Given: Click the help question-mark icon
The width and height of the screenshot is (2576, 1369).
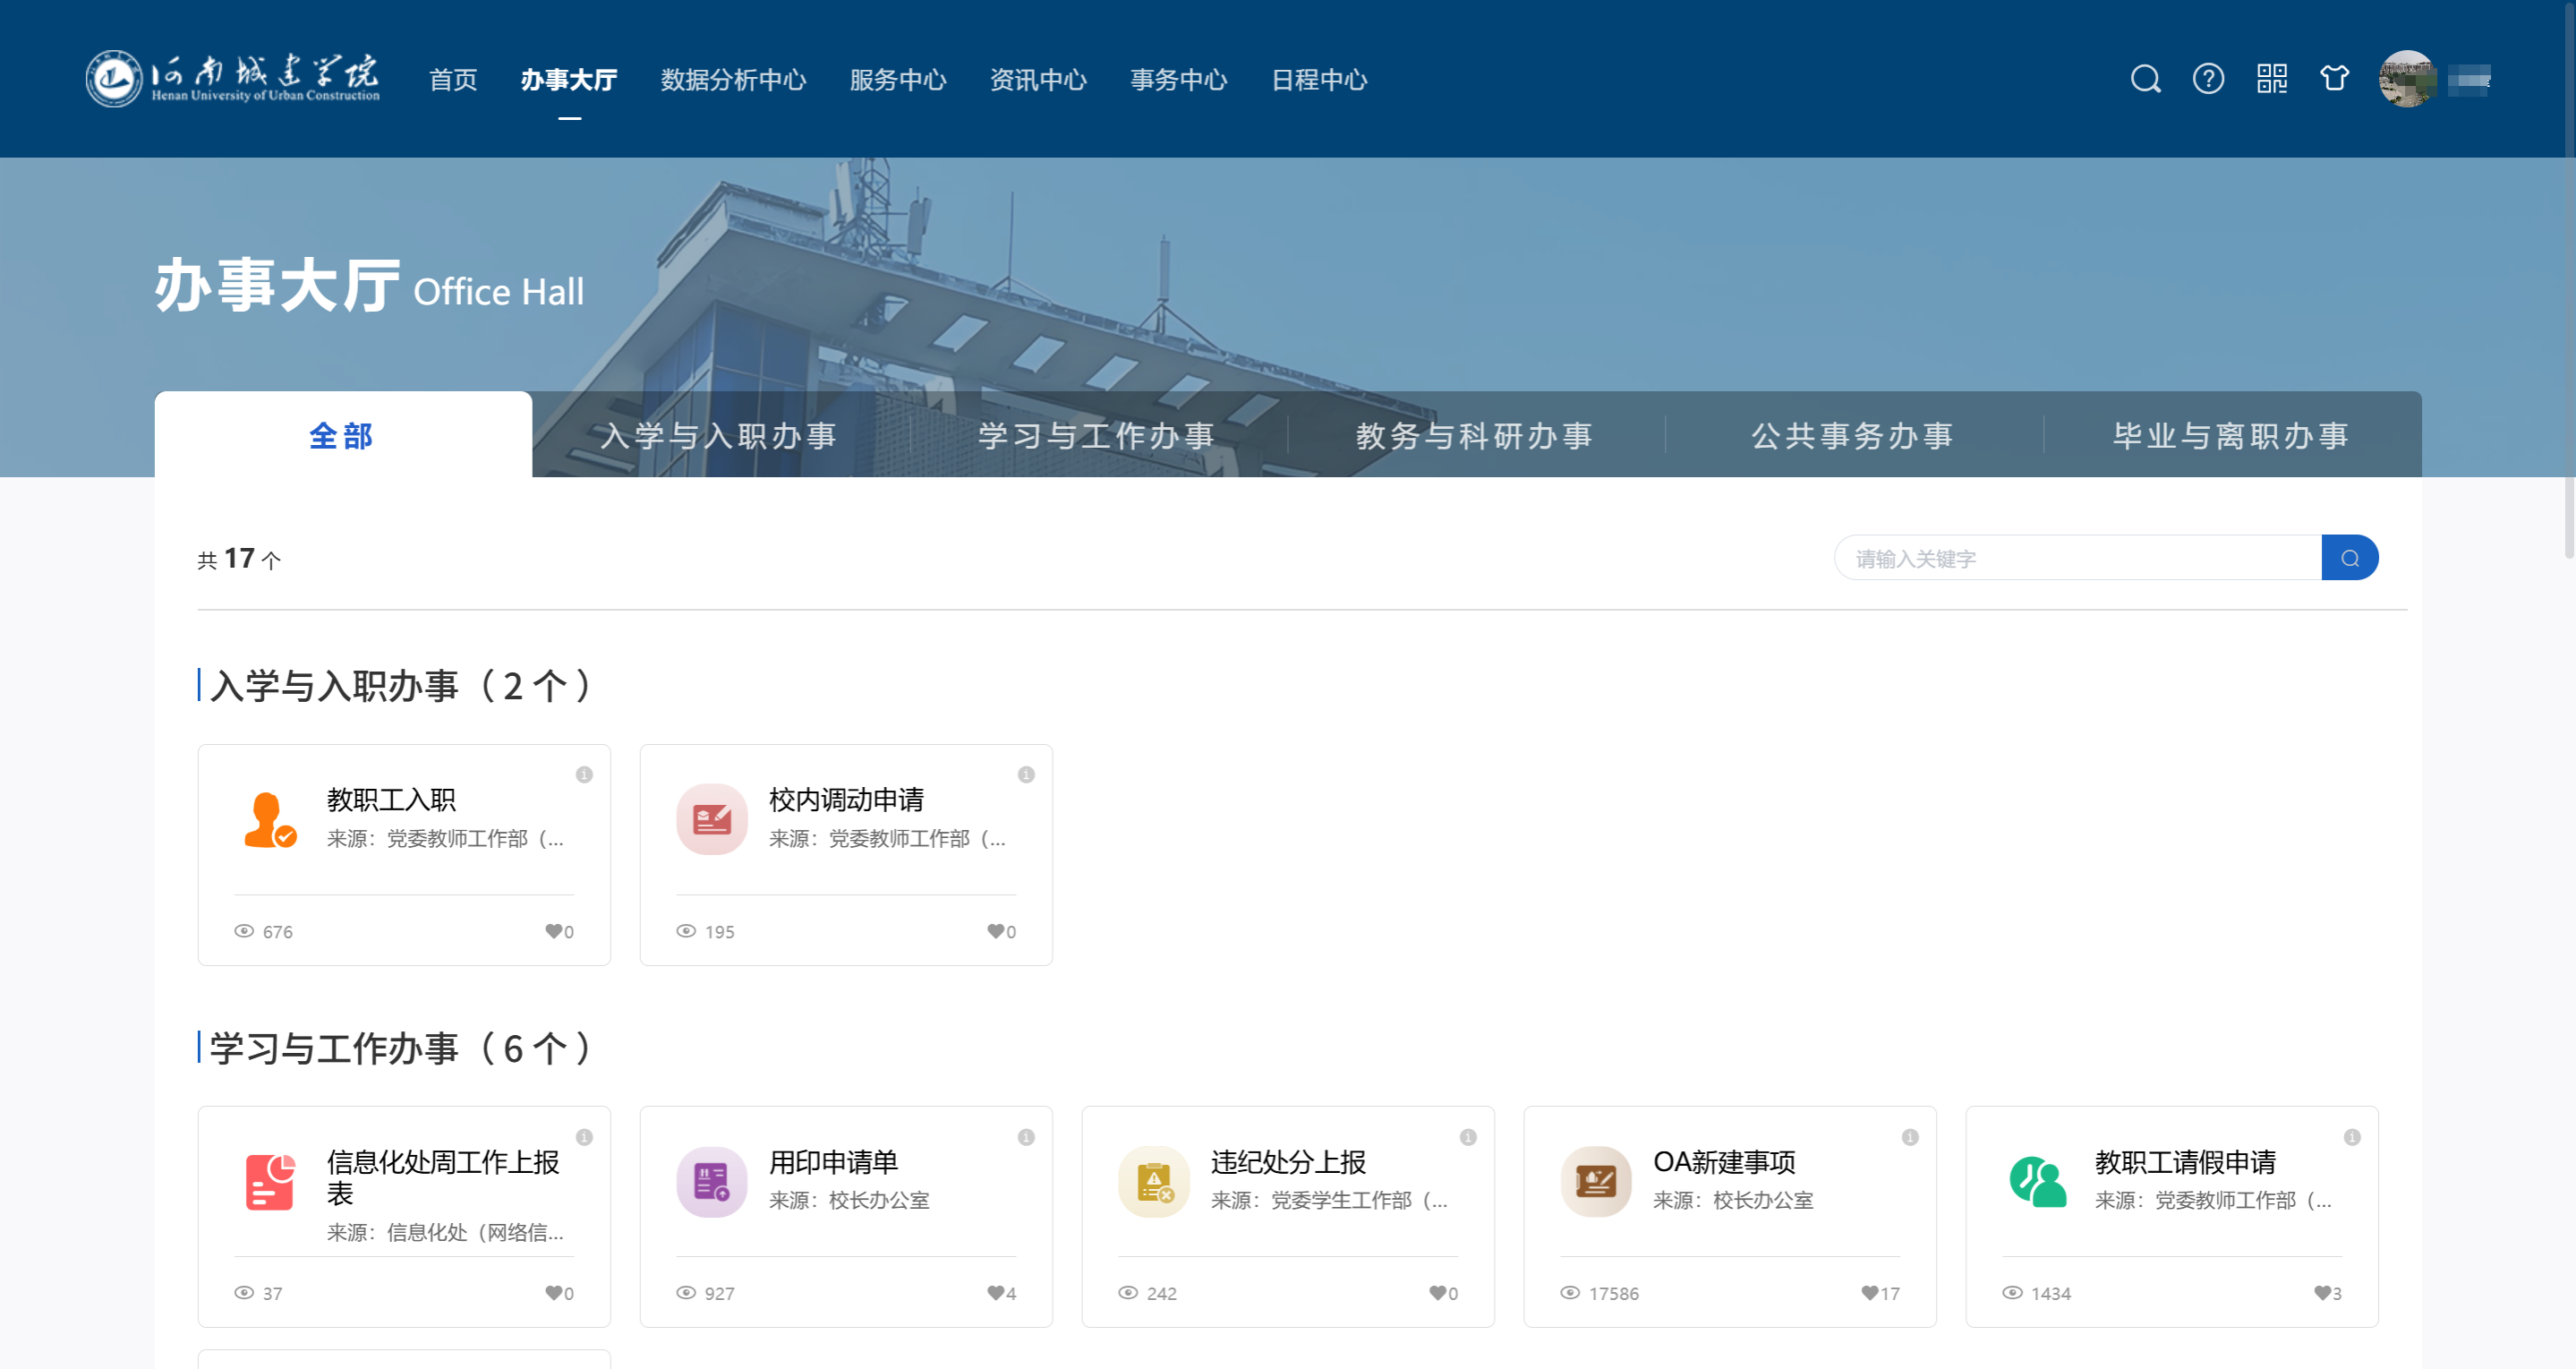Looking at the screenshot, I should [2208, 79].
